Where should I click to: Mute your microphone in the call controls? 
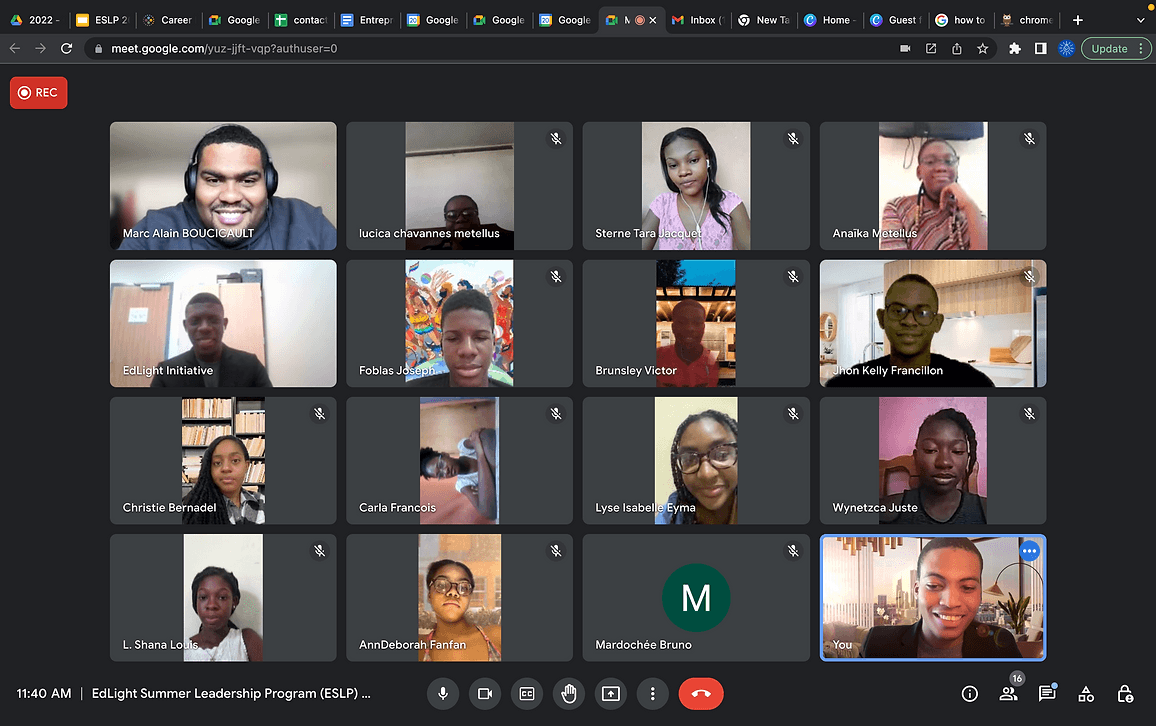click(443, 693)
